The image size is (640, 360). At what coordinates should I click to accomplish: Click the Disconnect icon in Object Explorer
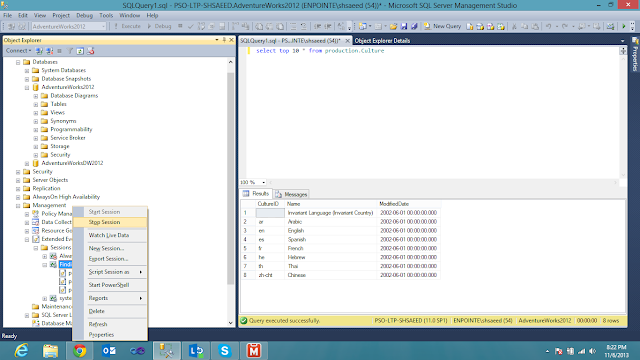point(49,51)
